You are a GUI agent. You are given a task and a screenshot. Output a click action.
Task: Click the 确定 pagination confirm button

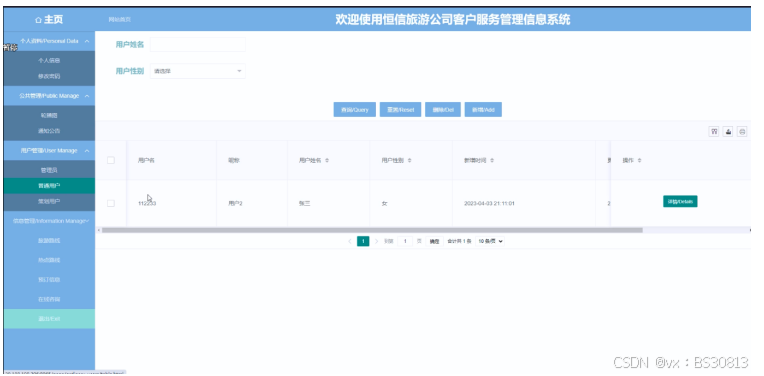click(434, 241)
